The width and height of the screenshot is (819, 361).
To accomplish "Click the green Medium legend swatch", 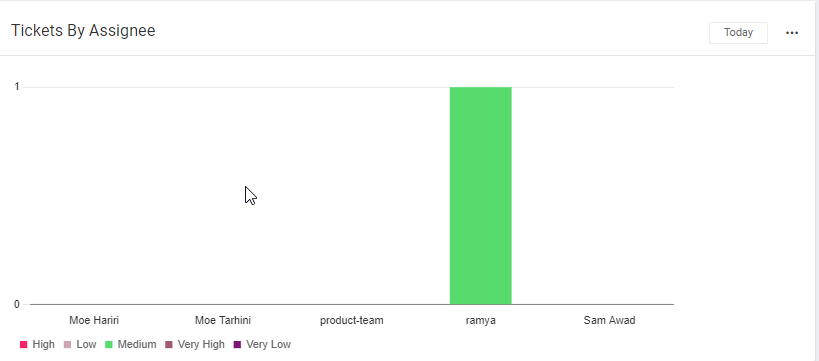I will [109, 345].
